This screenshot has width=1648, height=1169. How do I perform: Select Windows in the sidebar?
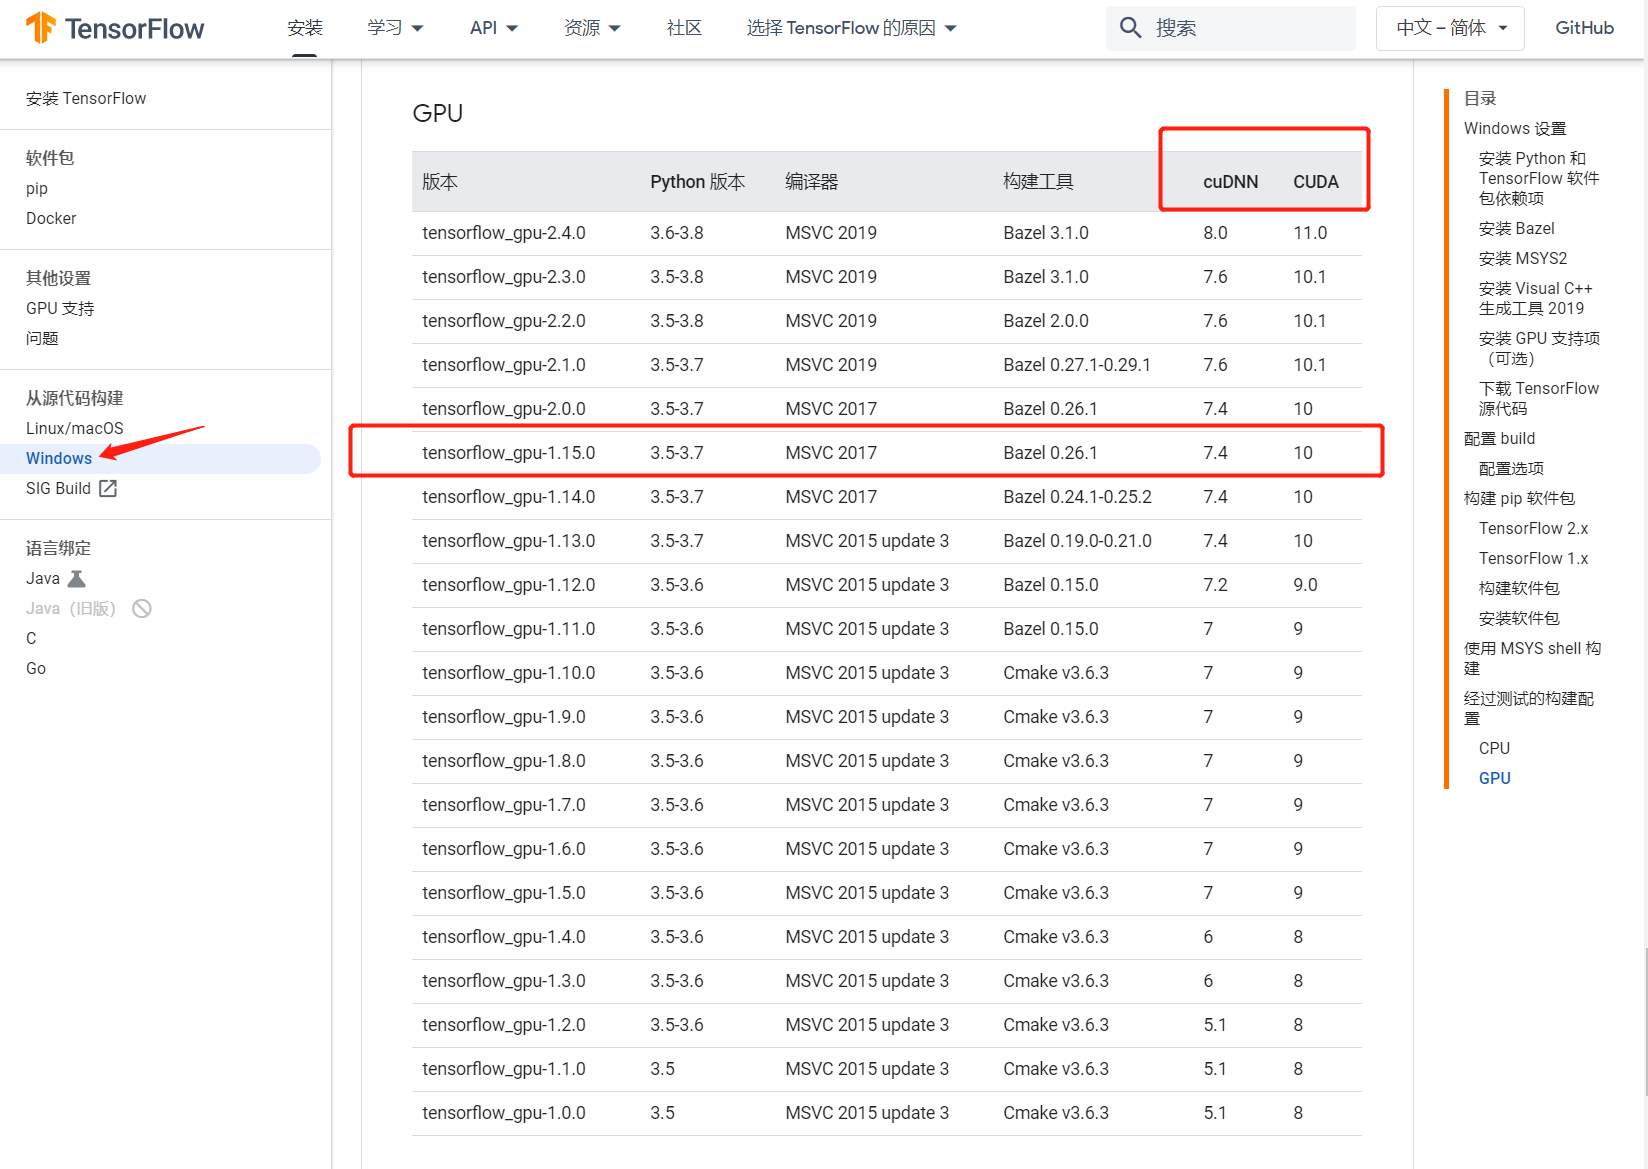click(x=59, y=458)
